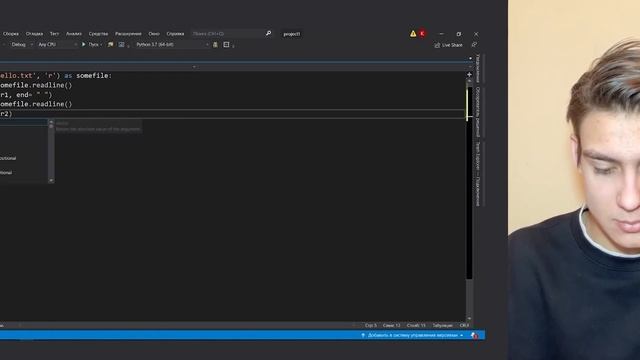Open the Python 3.7 (64-bit) environment dropdown

(172, 44)
